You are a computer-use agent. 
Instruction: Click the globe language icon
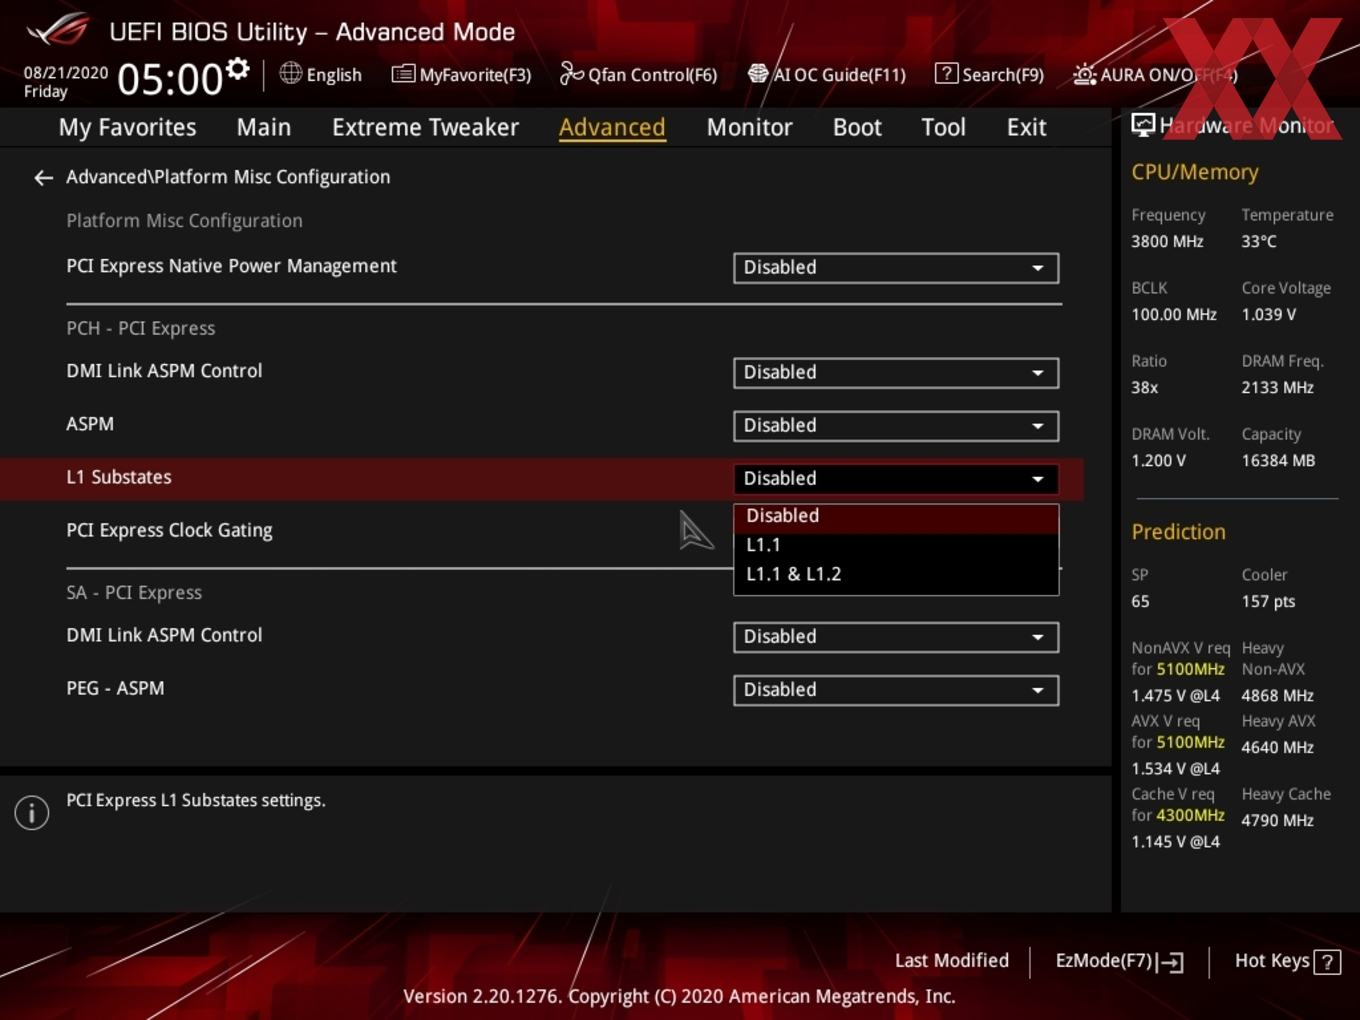point(290,73)
